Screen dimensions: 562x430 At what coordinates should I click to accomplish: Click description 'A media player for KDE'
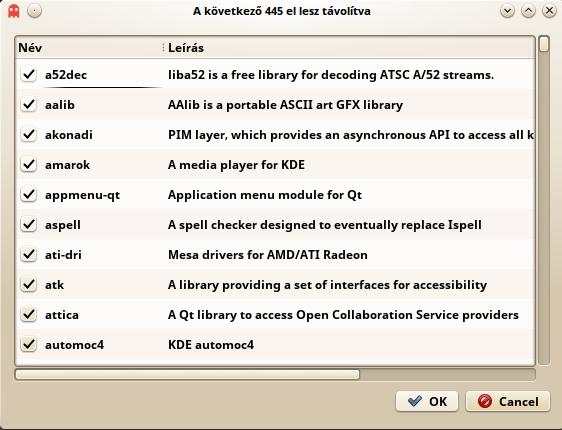click(x=236, y=165)
